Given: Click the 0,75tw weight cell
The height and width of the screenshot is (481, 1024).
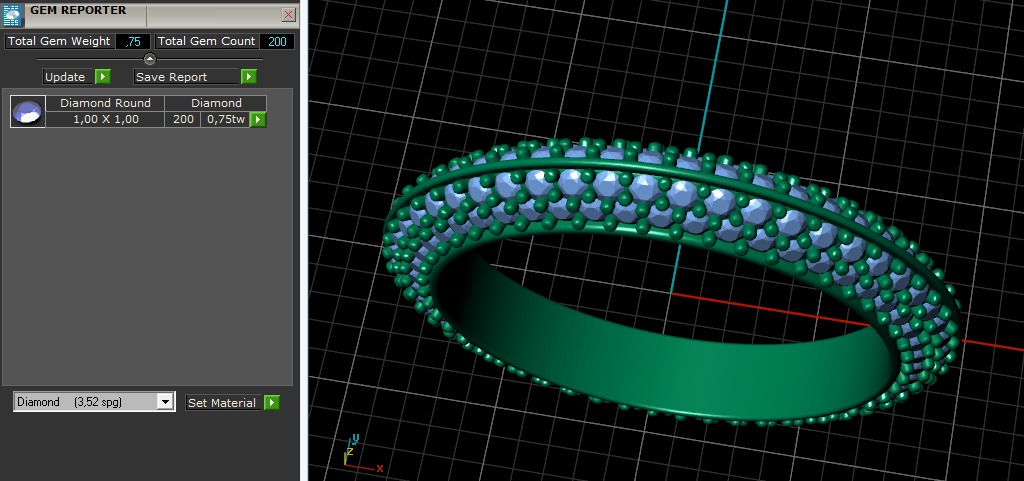Looking at the screenshot, I should pyautogui.click(x=226, y=119).
